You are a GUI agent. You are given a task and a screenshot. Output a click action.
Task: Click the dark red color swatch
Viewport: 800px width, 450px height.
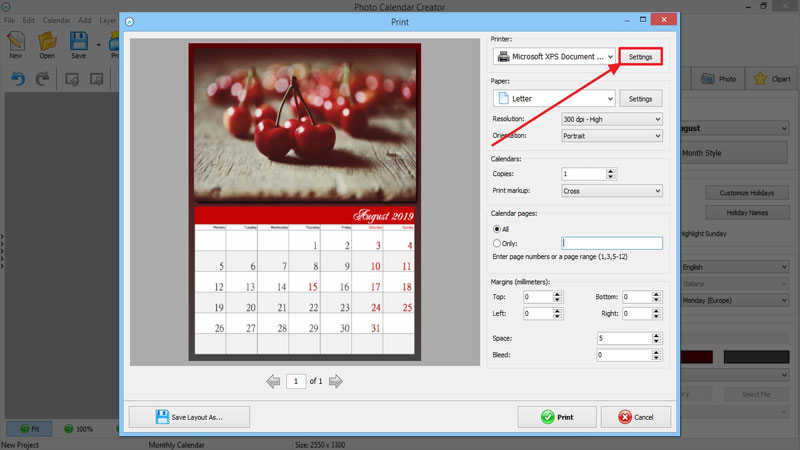pyautogui.click(x=696, y=357)
